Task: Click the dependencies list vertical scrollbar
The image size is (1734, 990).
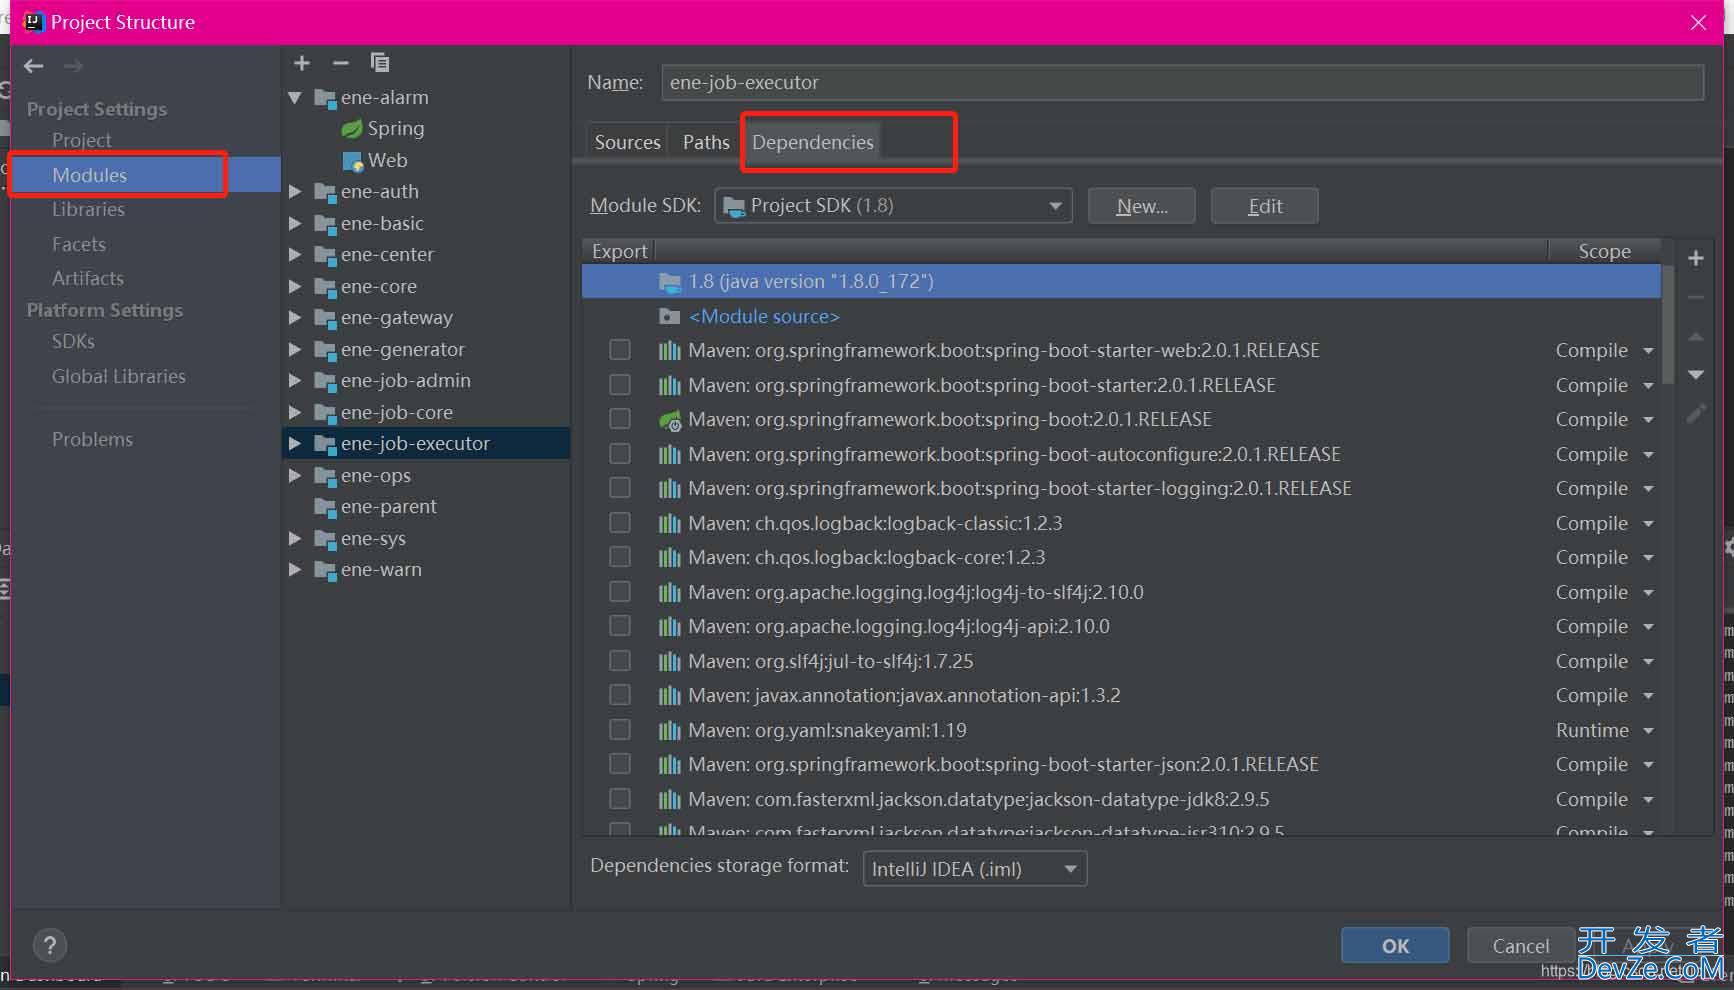Action: (x=1668, y=324)
